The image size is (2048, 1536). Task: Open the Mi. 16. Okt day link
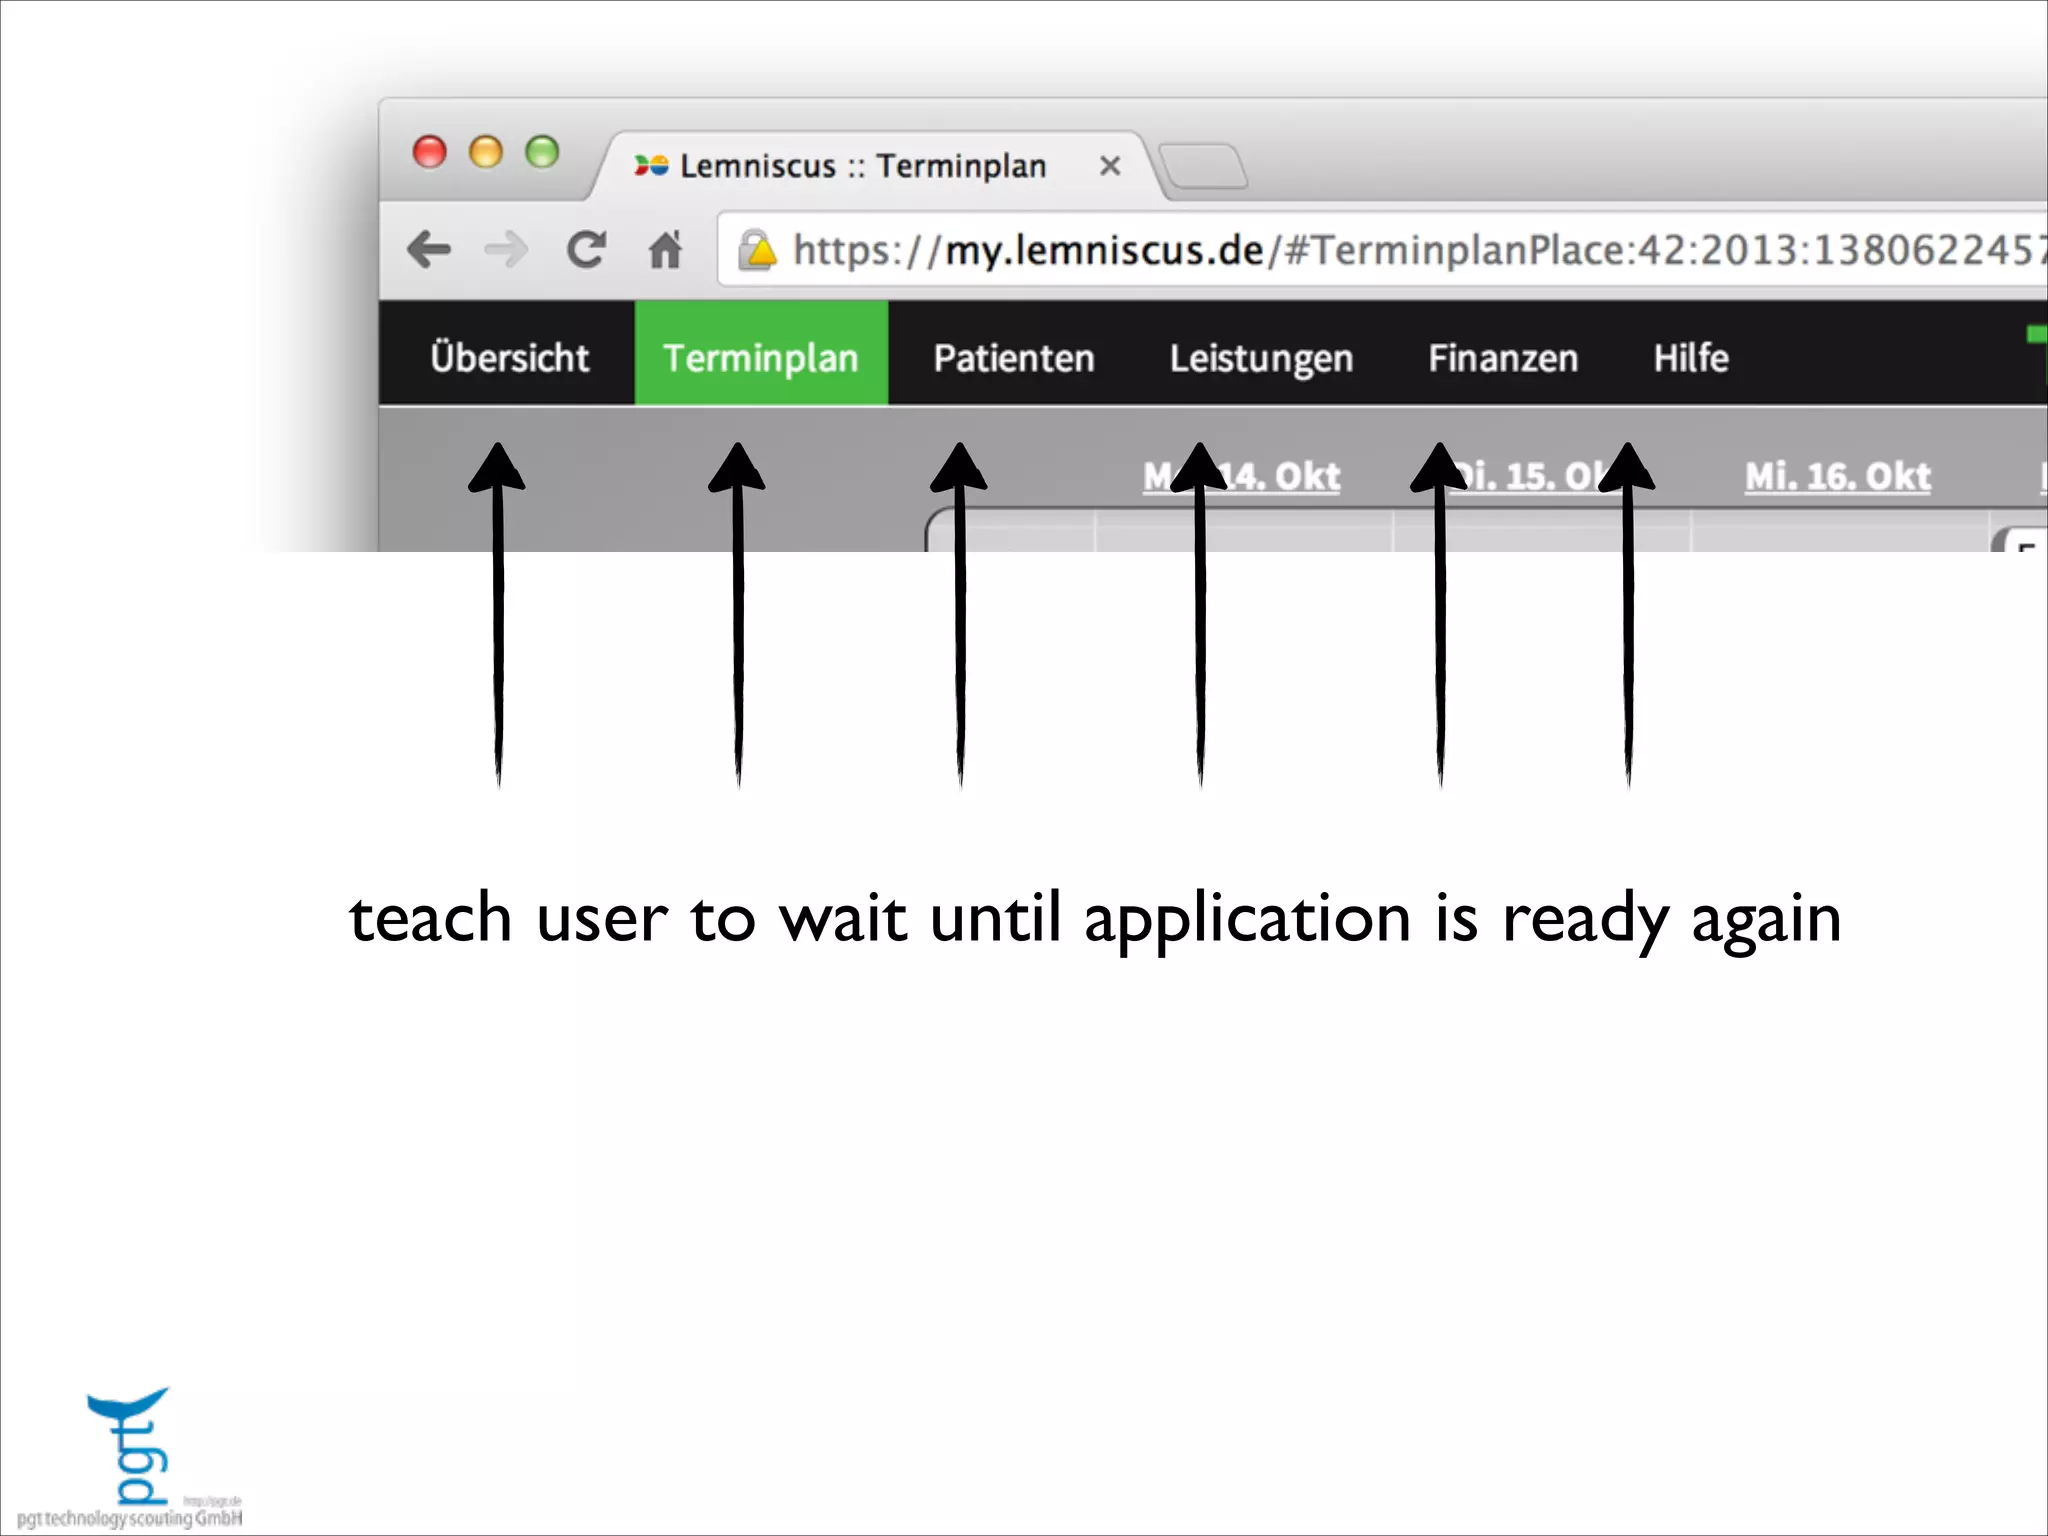tap(1838, 476)
